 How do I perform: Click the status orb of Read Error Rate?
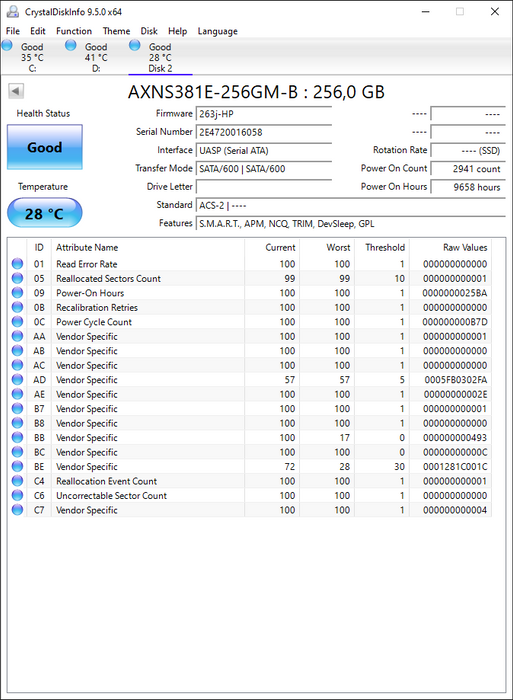[17, 264]
